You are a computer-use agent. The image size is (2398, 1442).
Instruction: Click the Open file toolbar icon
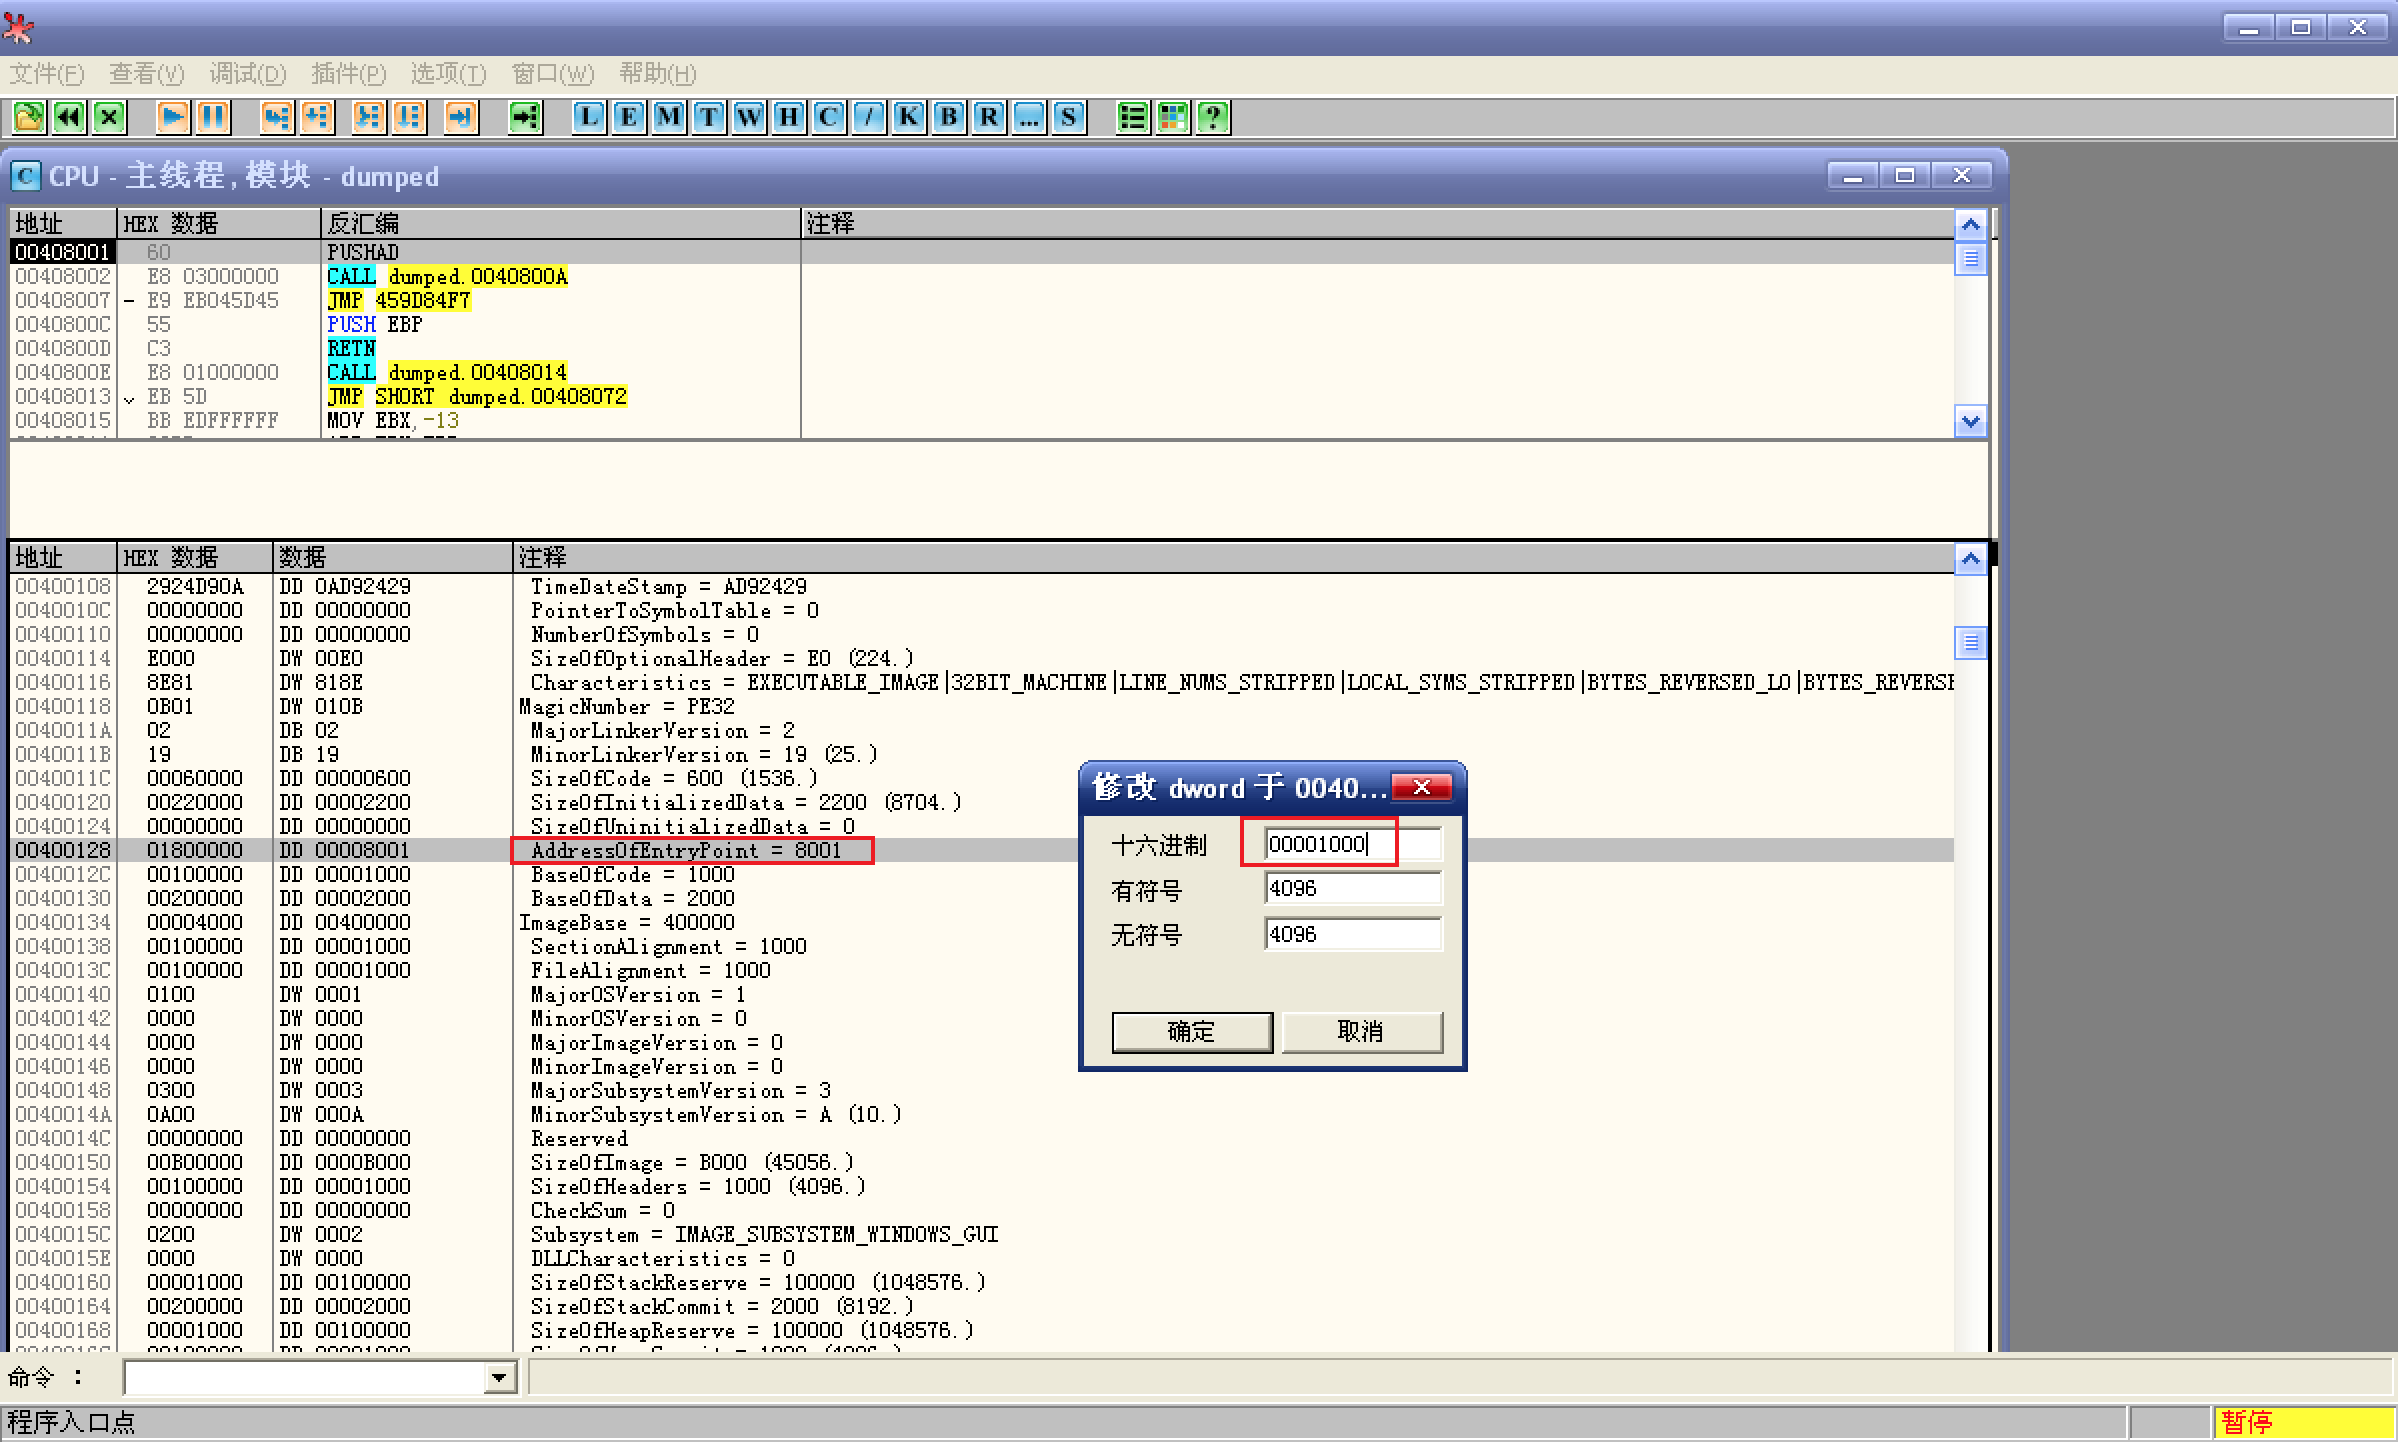click(28, 118)
